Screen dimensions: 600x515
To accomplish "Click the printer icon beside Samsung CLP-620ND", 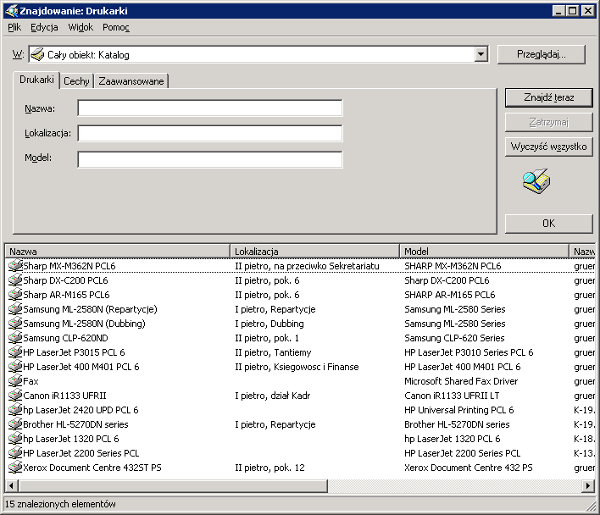I will 15,337.
